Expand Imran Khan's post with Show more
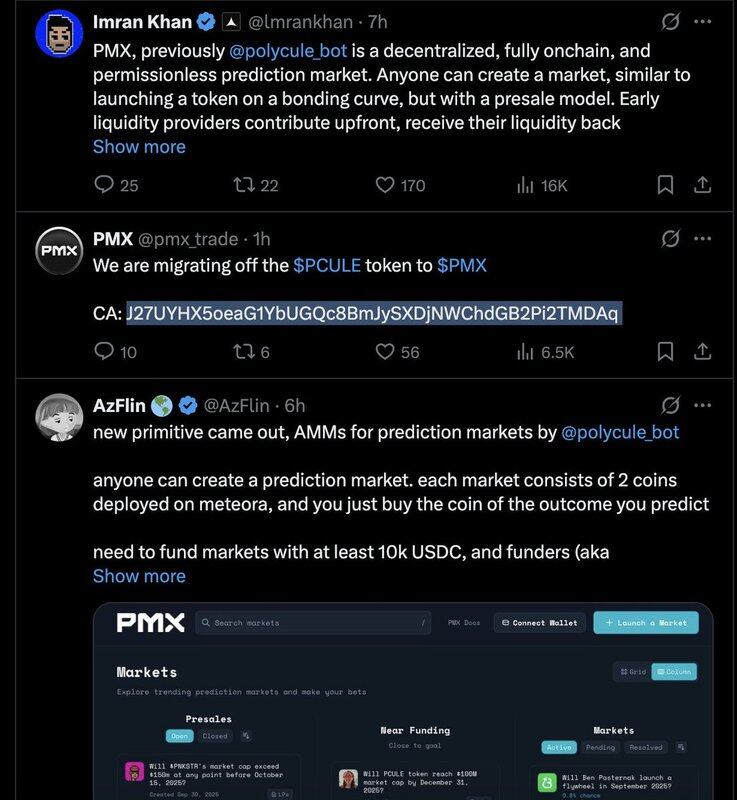Screen dimensions: 737x800 pos(139,146)
